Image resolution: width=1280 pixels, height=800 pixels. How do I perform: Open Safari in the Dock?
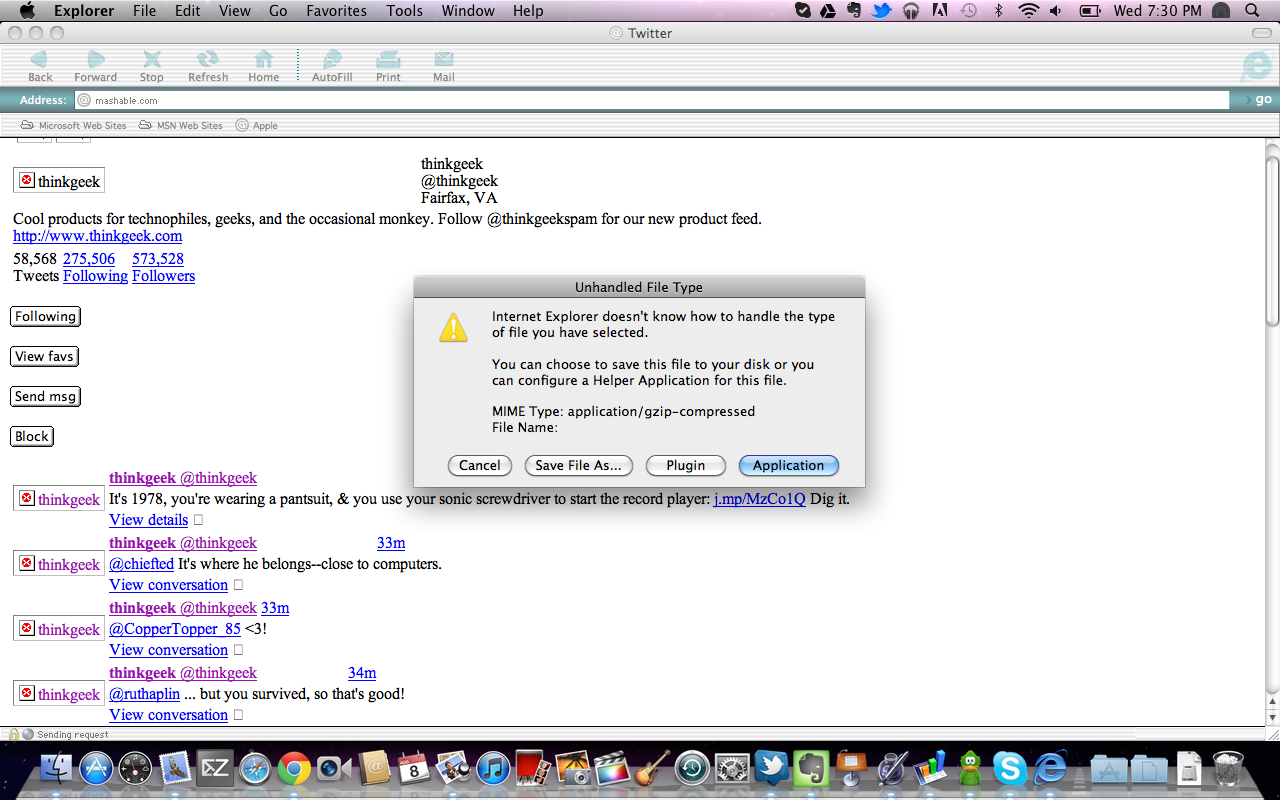[x=254, y=768]
